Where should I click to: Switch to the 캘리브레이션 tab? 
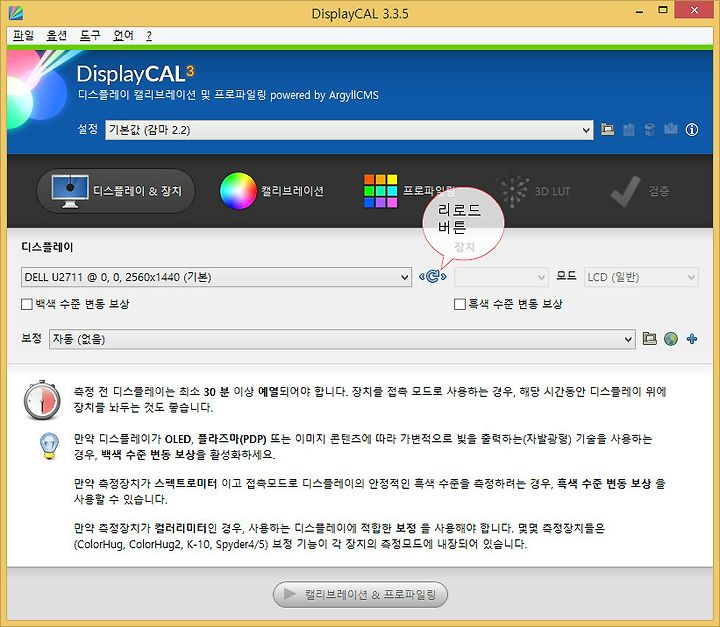272,191
